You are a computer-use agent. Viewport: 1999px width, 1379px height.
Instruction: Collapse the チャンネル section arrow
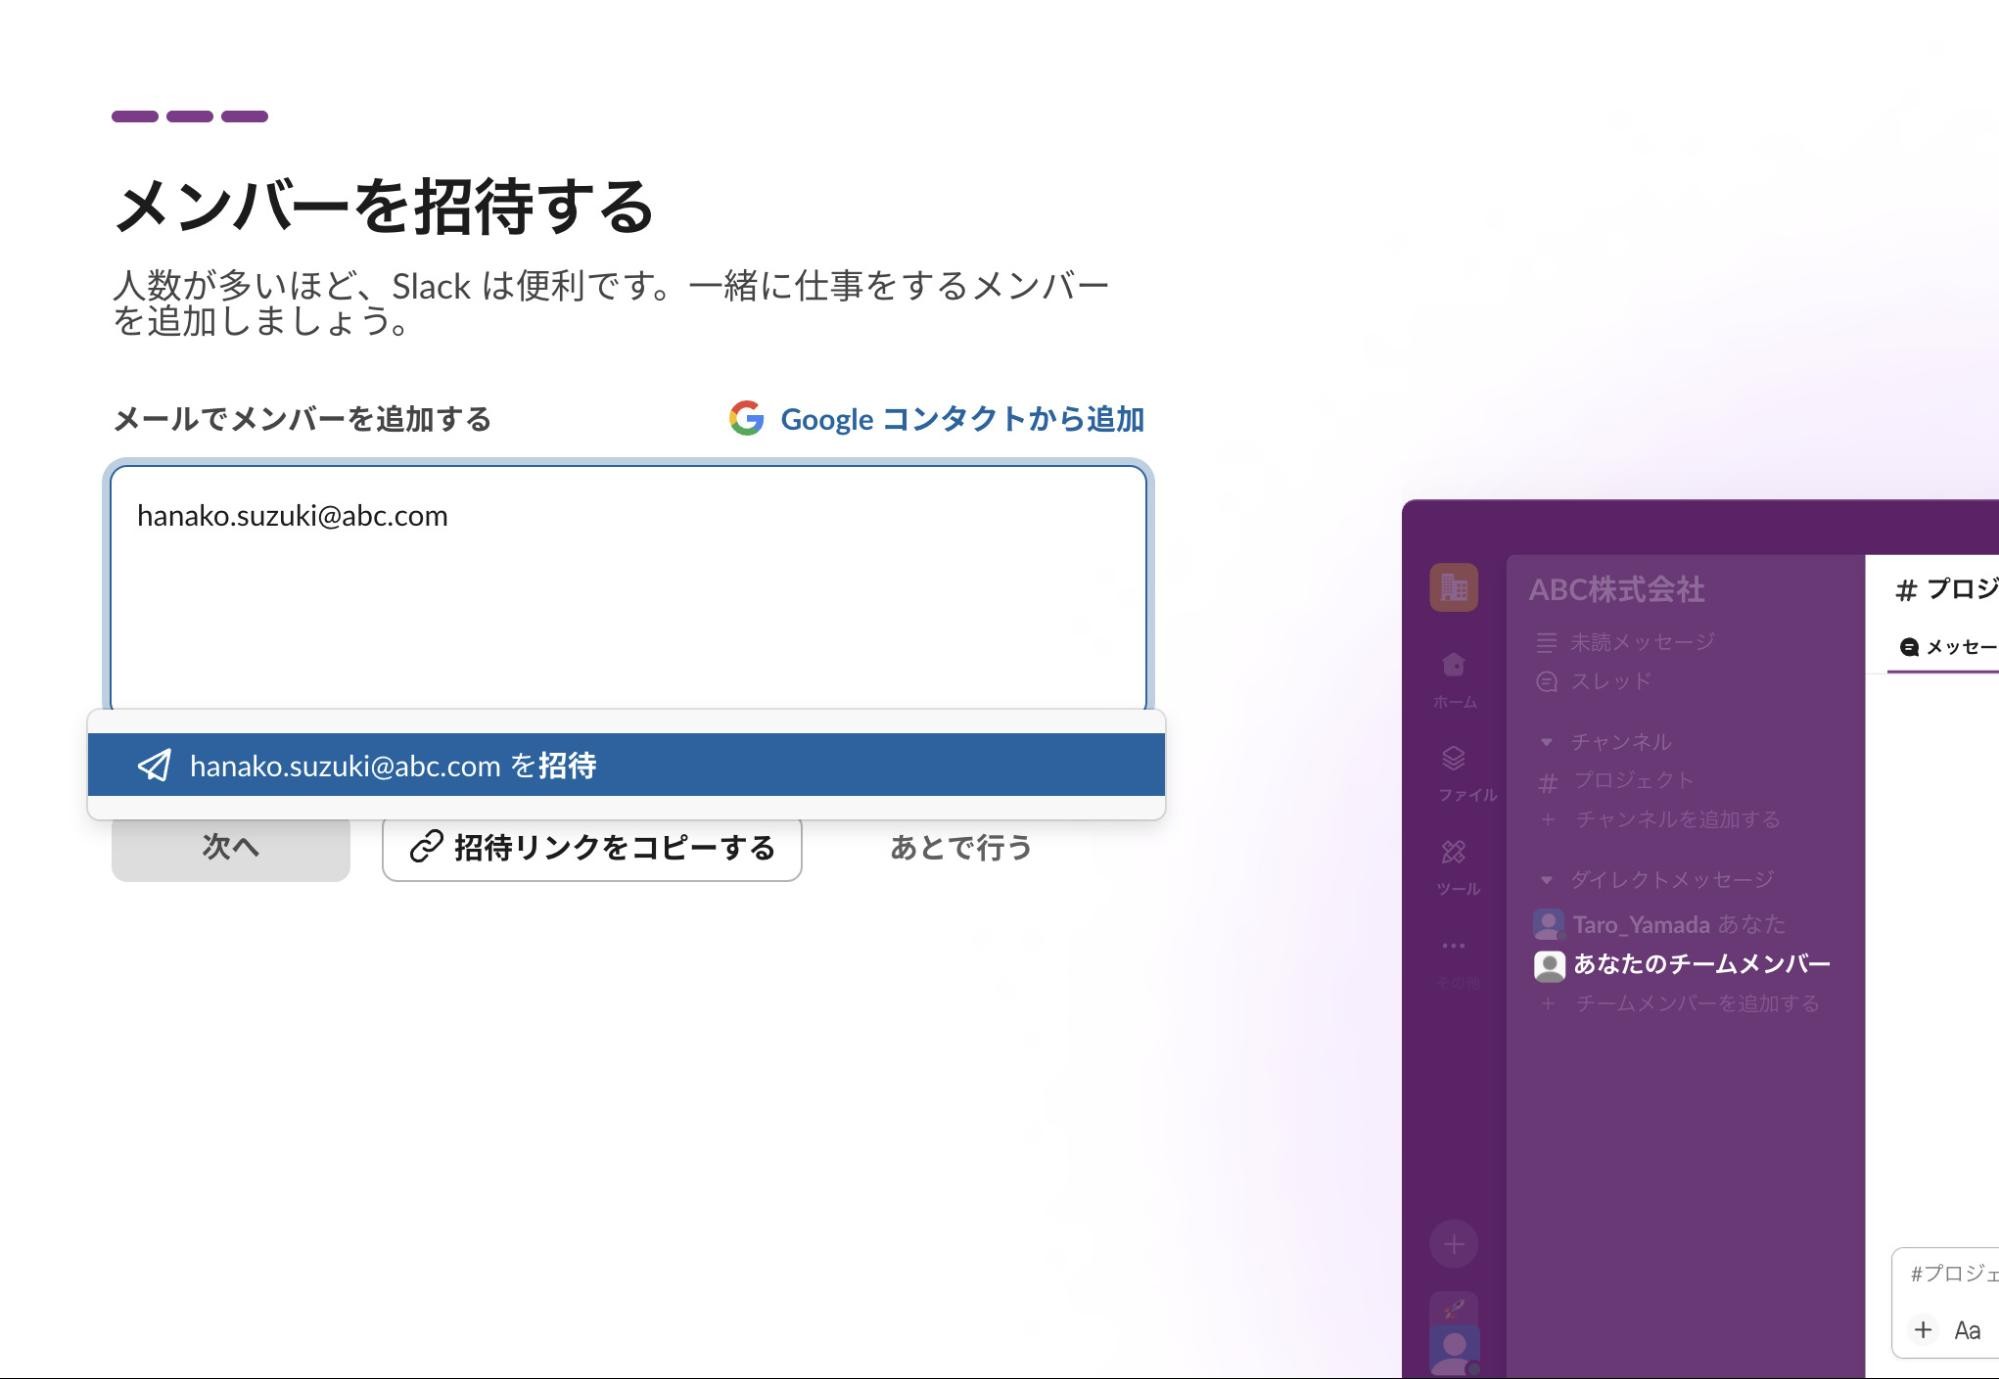[1547, 742]
